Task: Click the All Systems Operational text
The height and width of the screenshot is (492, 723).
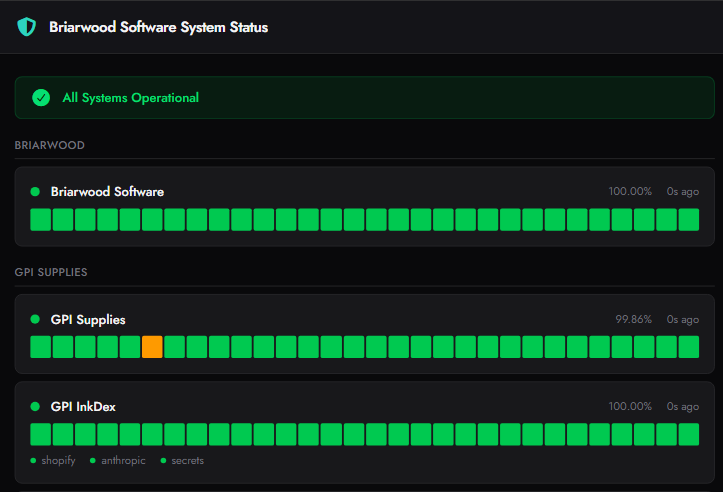Action: 130,98
